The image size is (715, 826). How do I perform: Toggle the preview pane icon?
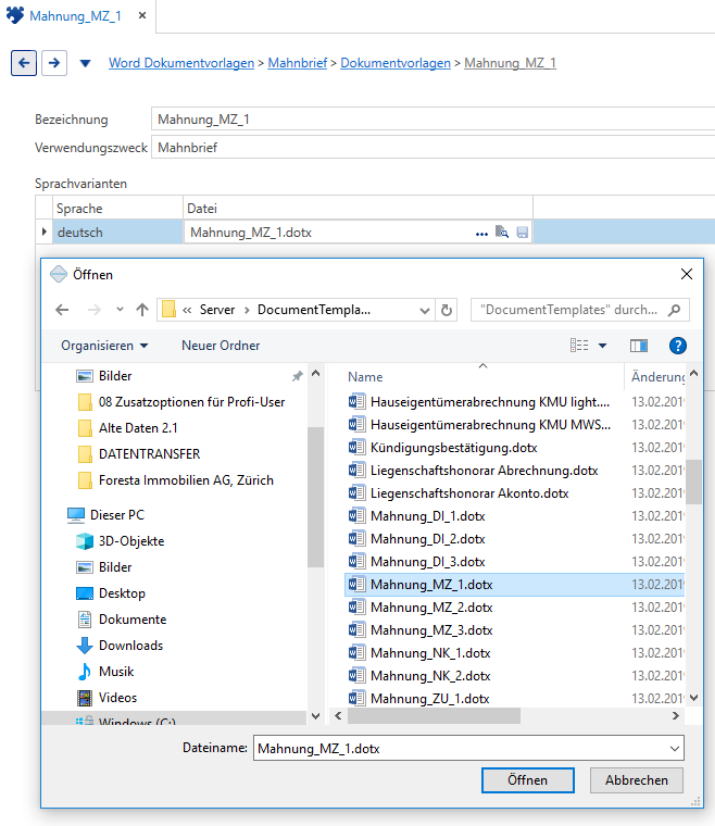pos(639,346)
